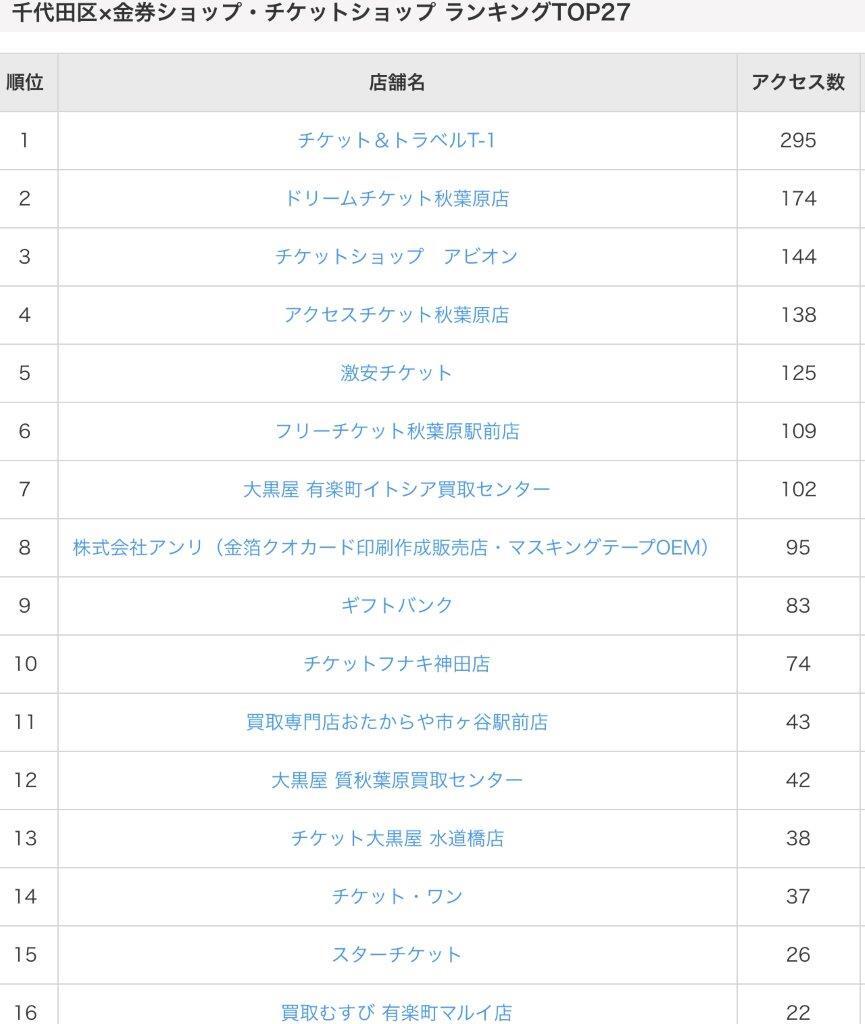Image resolution: width=865 pixels, height=1024 pixels.
Task: Click チケットショップ アビオン link
Action: pyautogui.click(x=396, y=257)
